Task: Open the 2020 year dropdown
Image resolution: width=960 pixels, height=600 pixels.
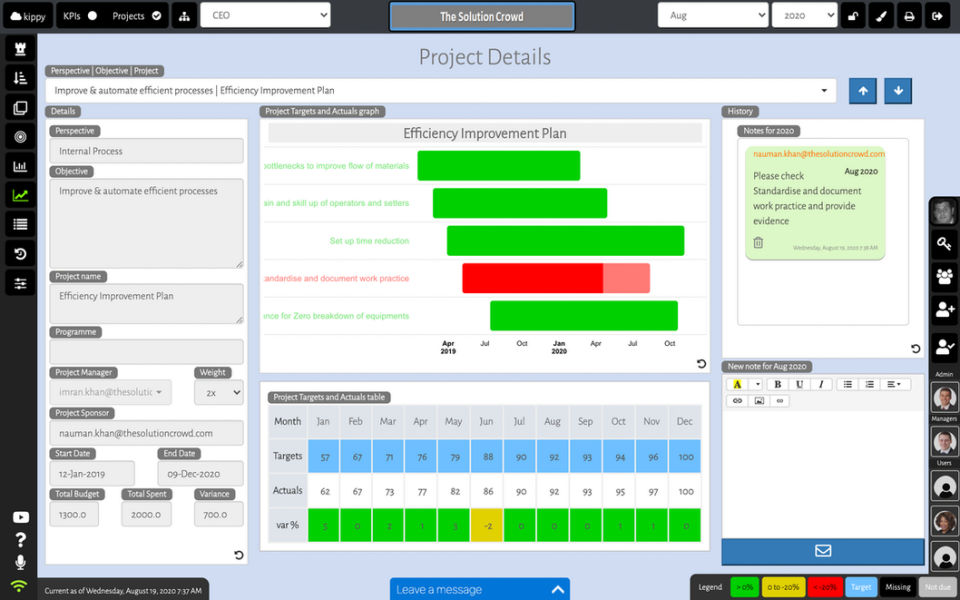Action: [x=804, y=15]
